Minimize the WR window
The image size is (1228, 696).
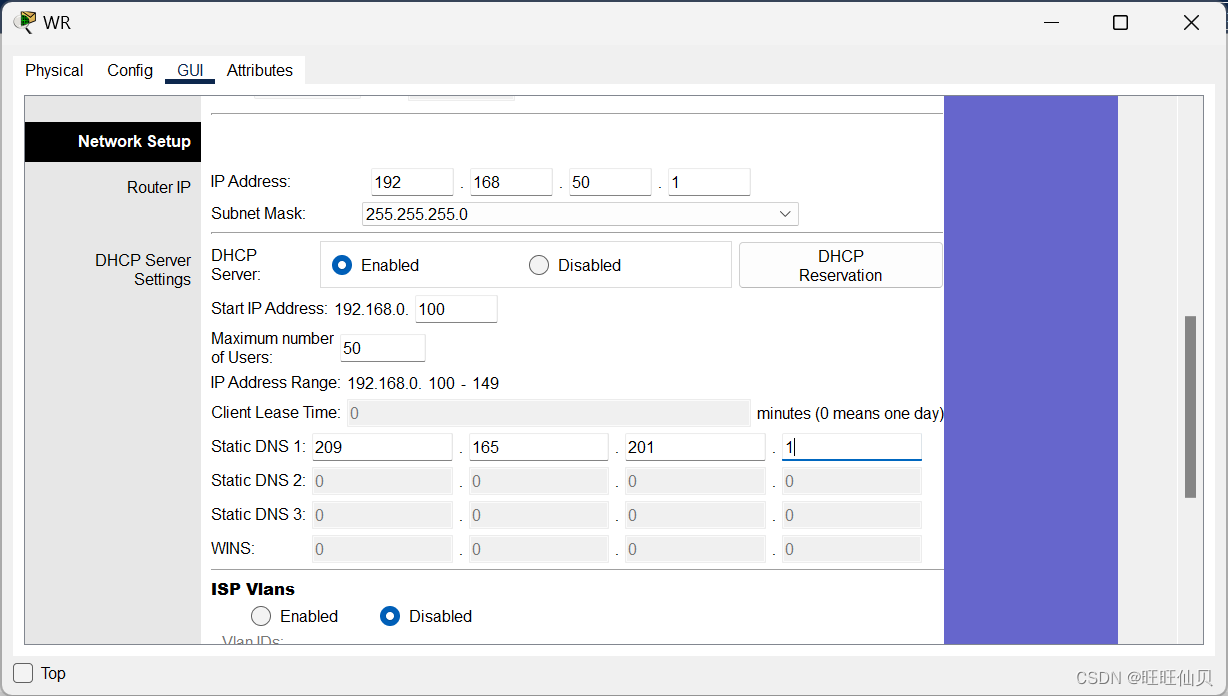point(1050,22)
